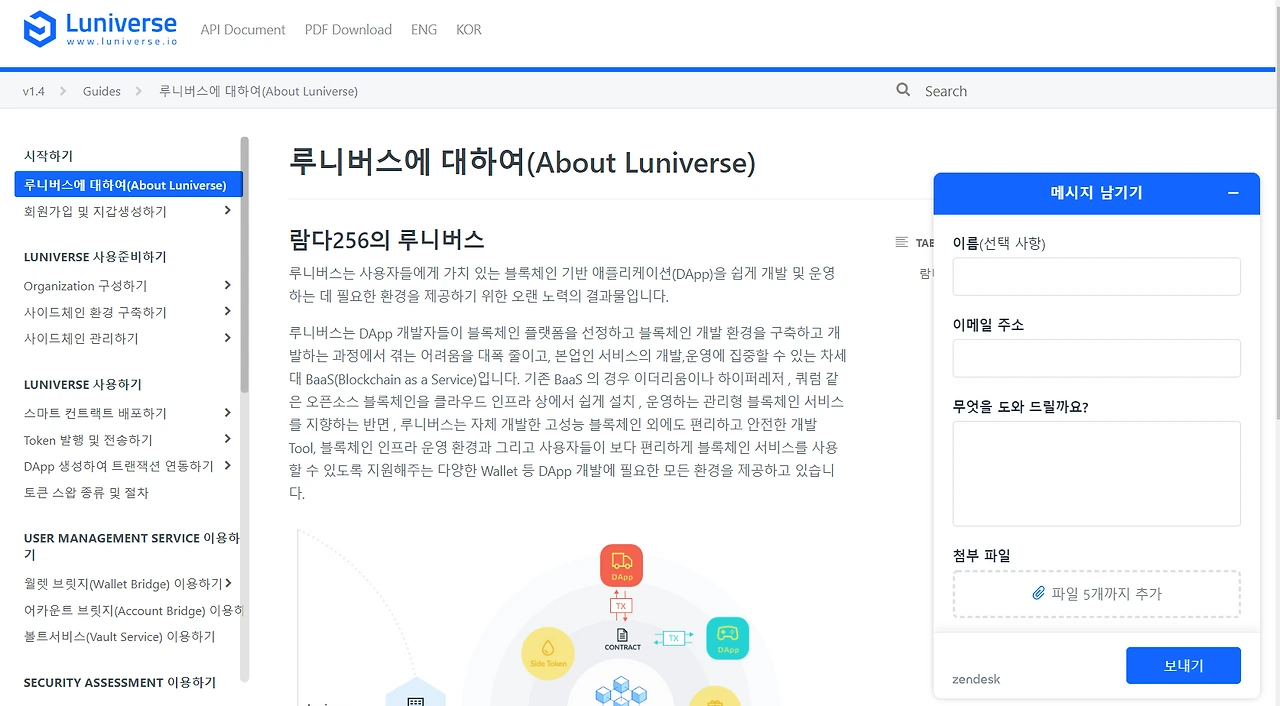This screenshot has width=1280, height=706.
Task: Click the paperclip attachment icon
Action: click(1041, 593)
